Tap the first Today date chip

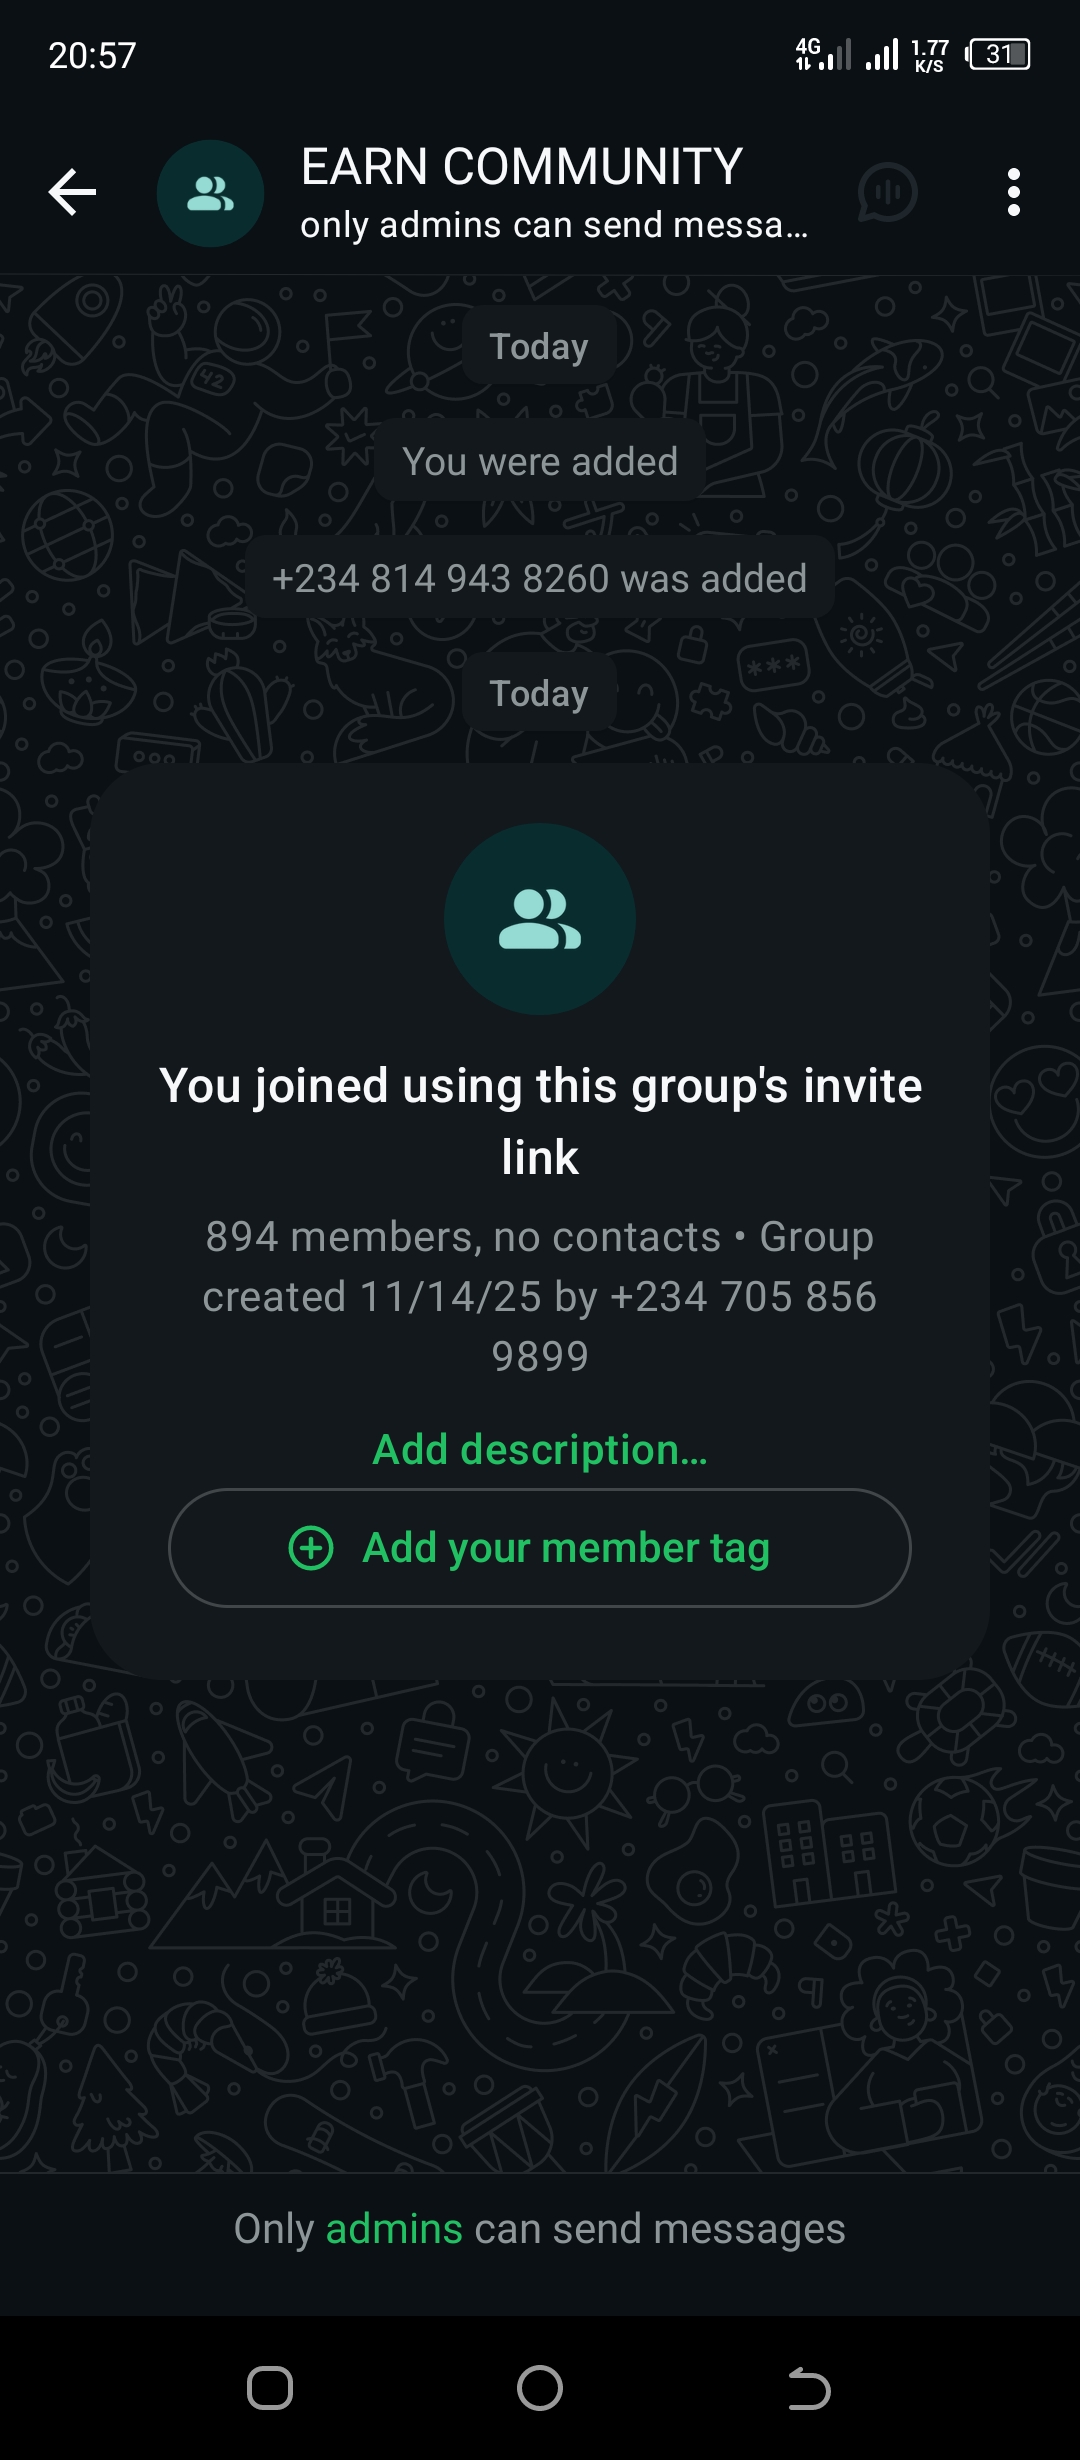coord(539,346)
